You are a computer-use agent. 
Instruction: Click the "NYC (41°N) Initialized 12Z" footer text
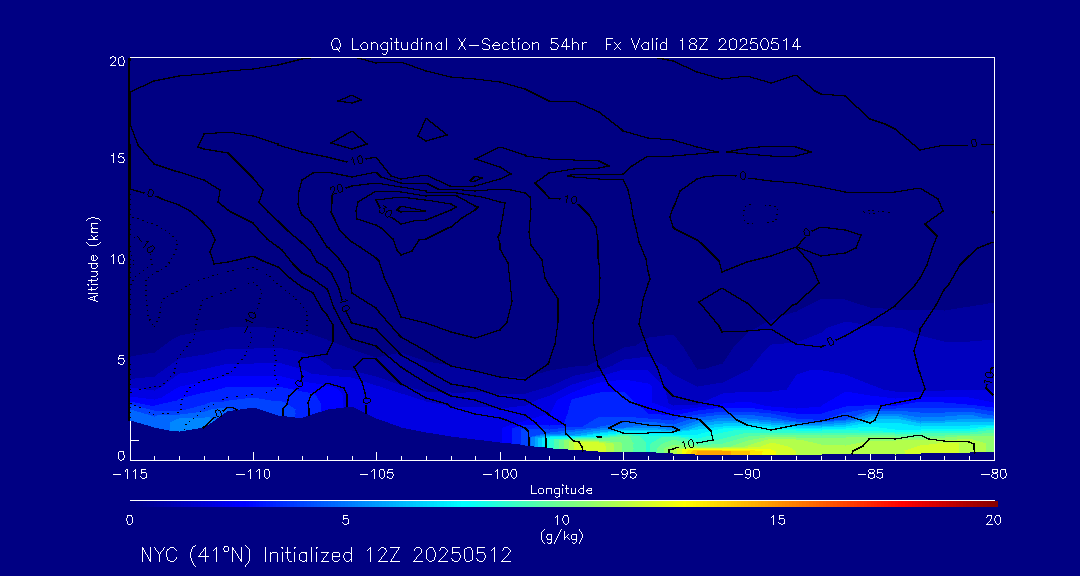(326, 555)
